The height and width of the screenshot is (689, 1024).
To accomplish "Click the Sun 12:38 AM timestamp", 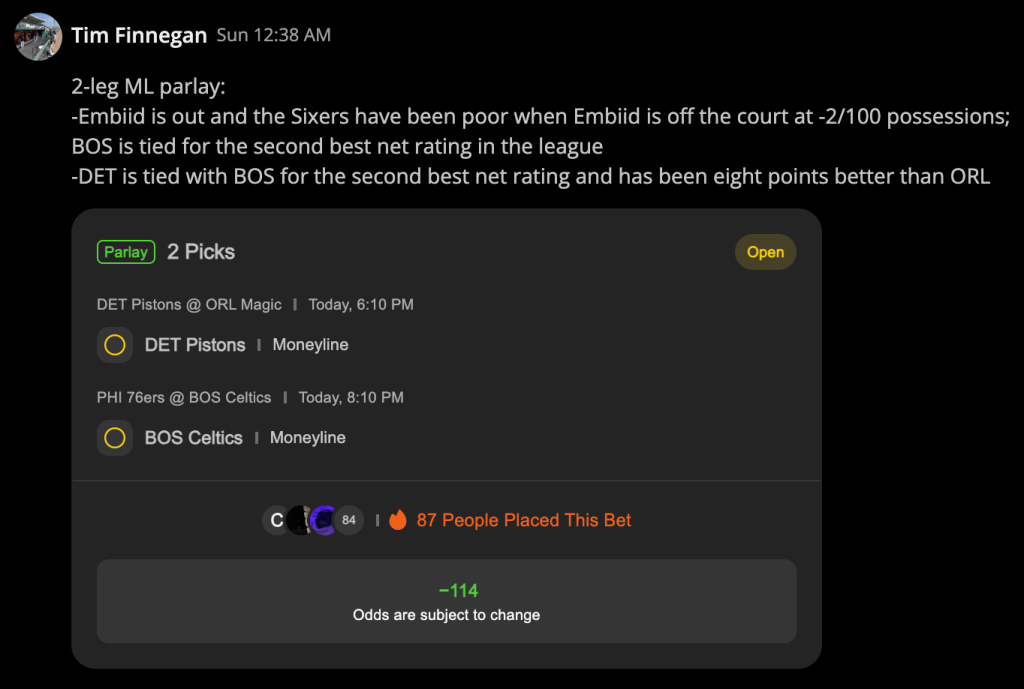I will (x=274, y=35).
